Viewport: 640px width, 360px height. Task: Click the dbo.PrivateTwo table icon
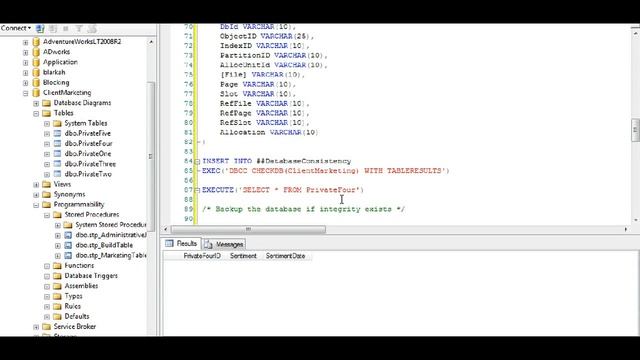58,174
